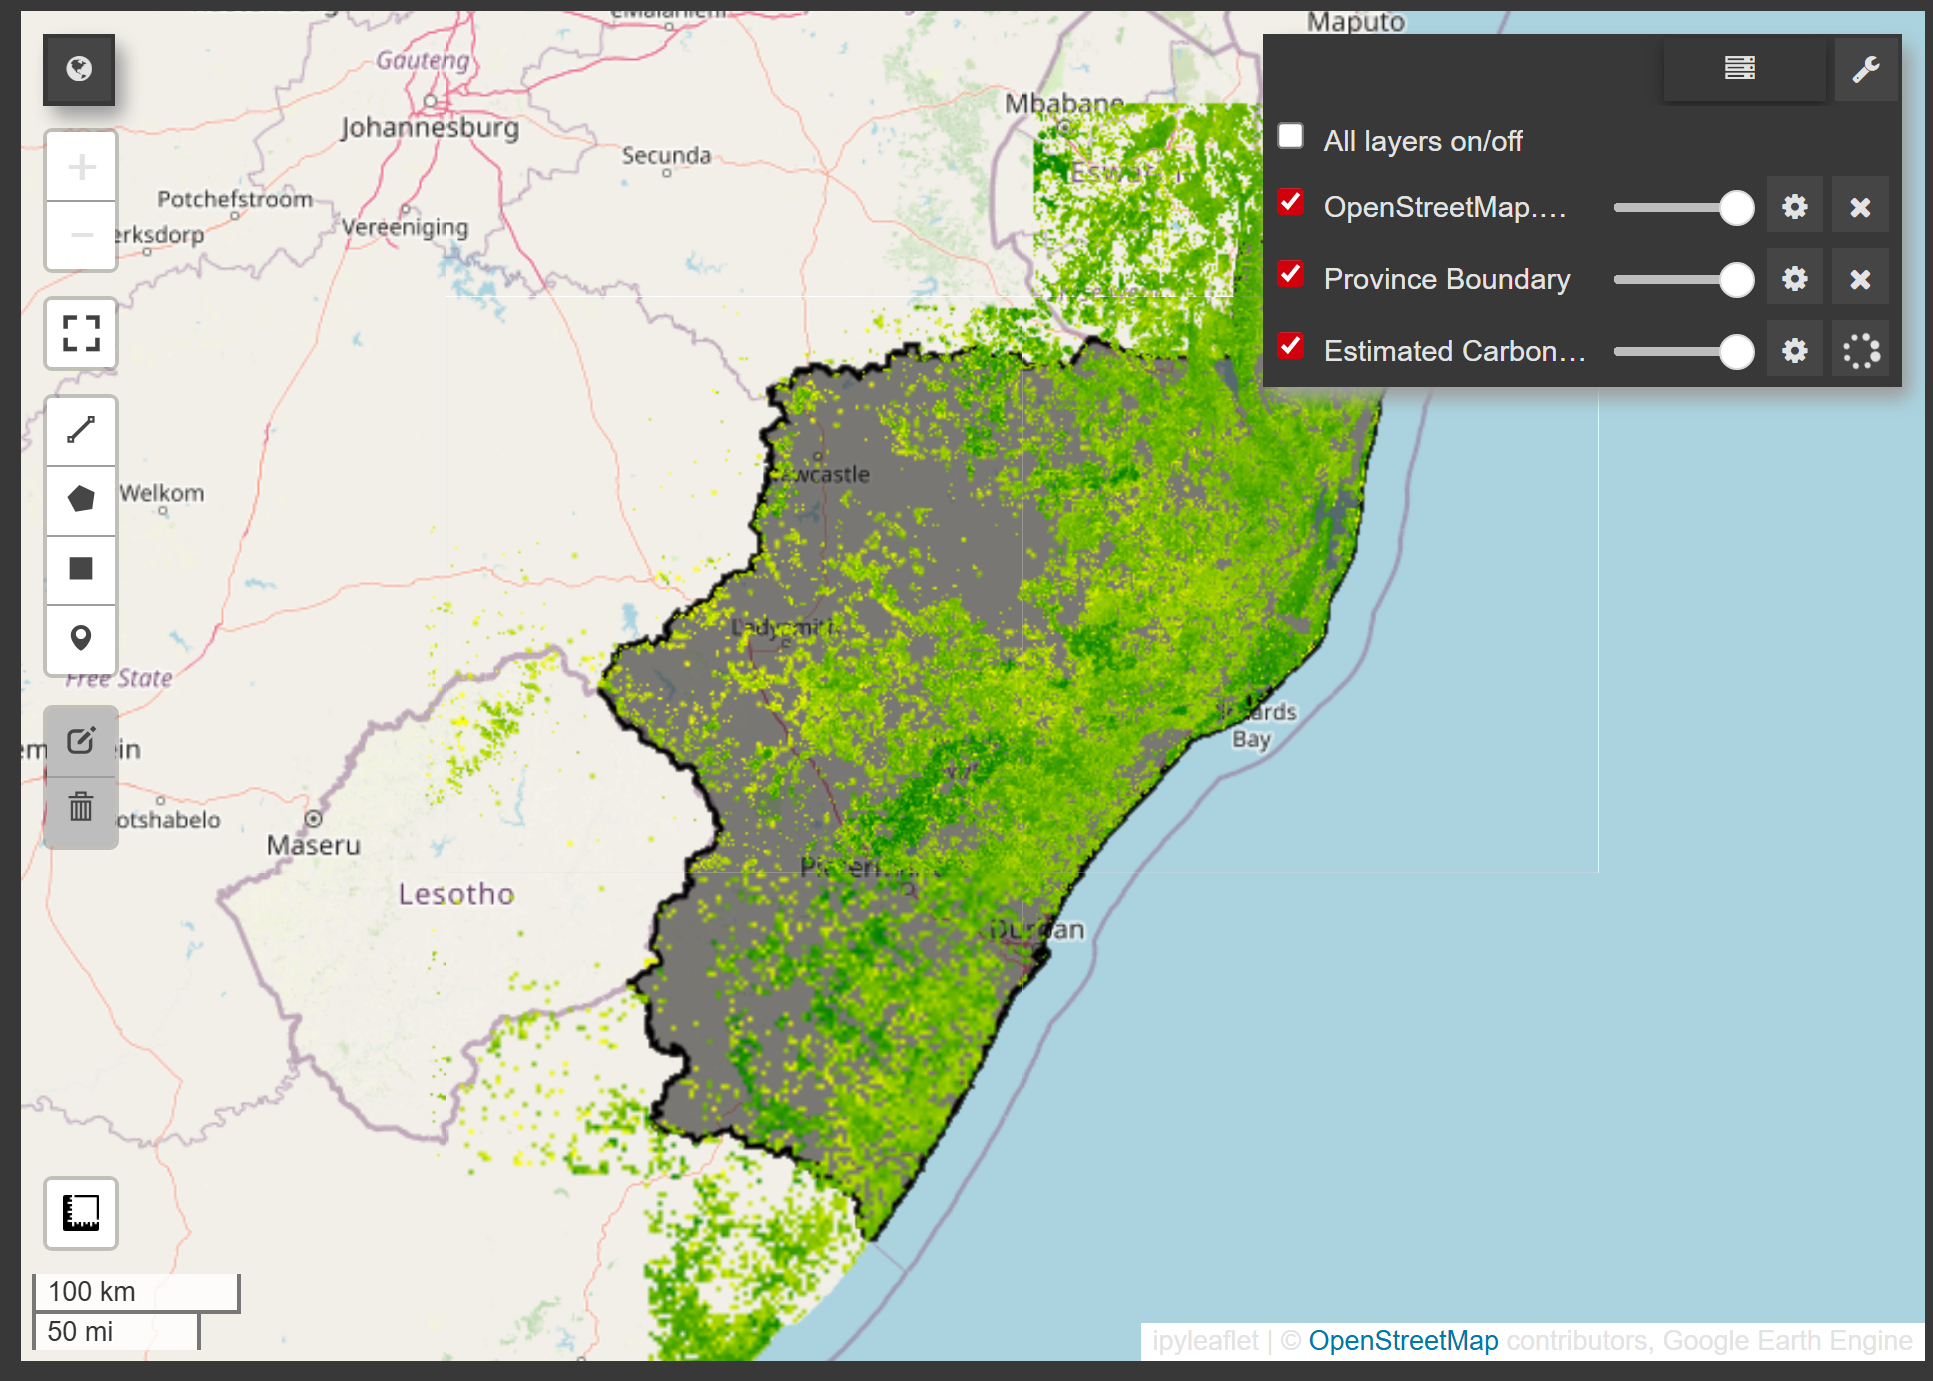Uncheck the OpenStreetMap layer checkbox
This screenshot has height=1381, width=1933.
(1291, 203)
